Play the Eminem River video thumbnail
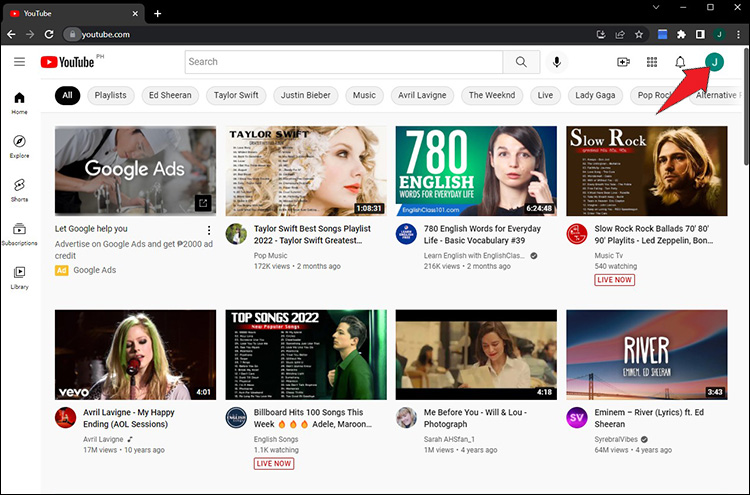Screen dimensions: 750x495 646,355
